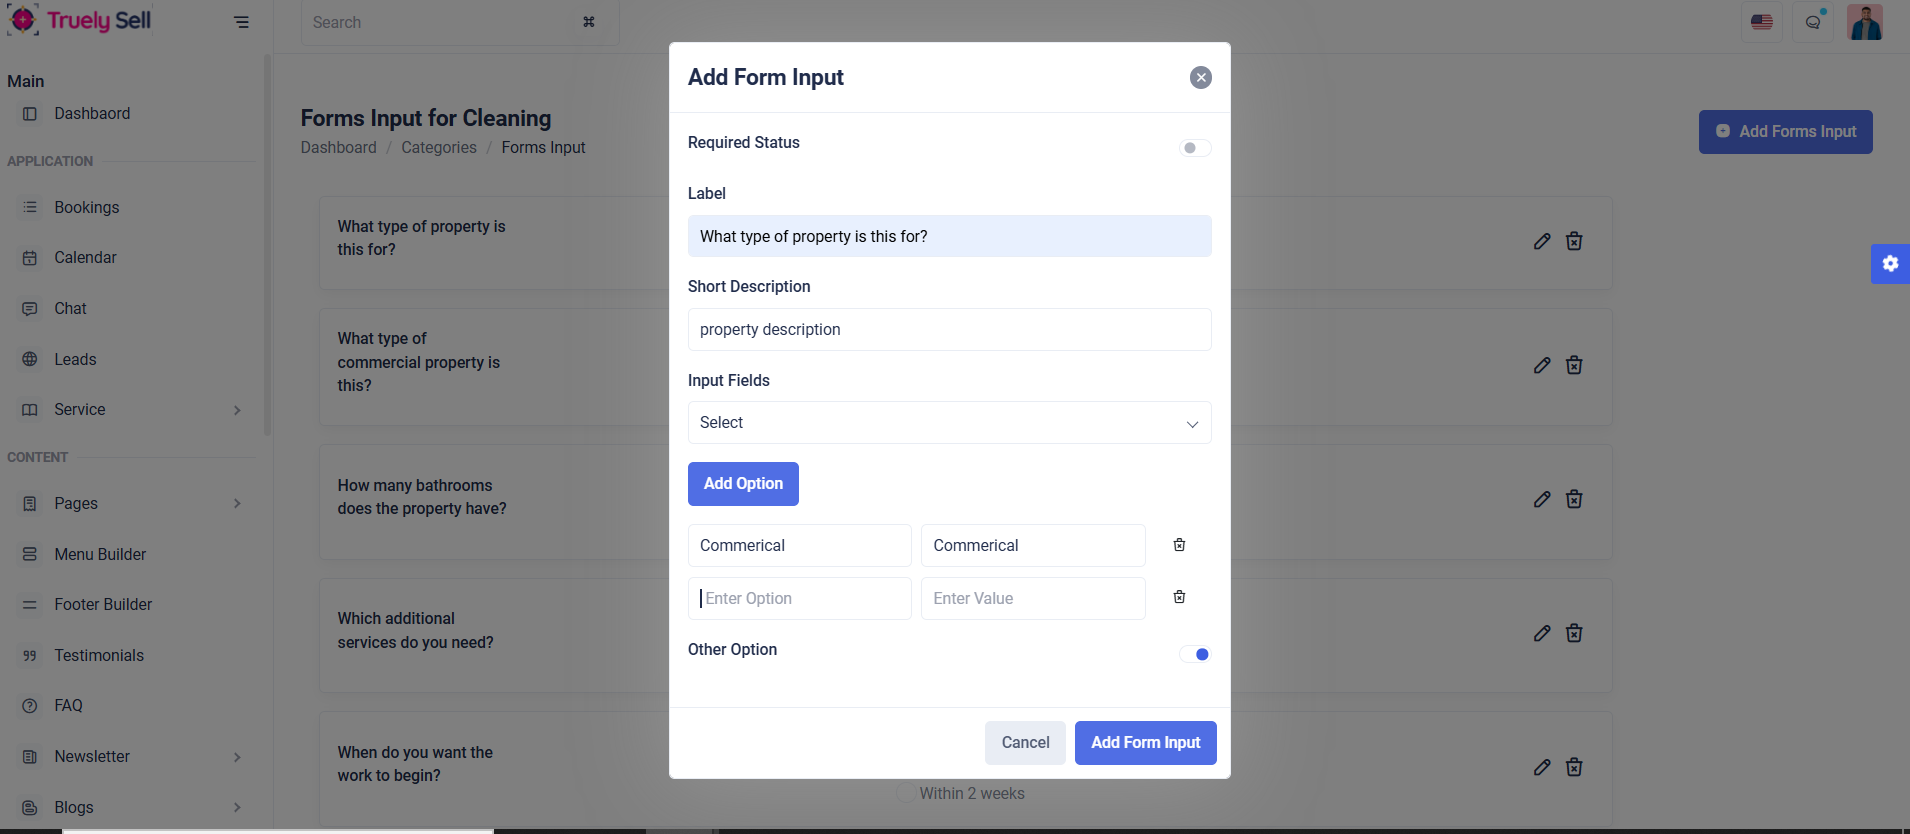Delete the empty option row
The height and width of the screenshot is (834, 1910).
pyautogui.click(x=1179, y=597)
